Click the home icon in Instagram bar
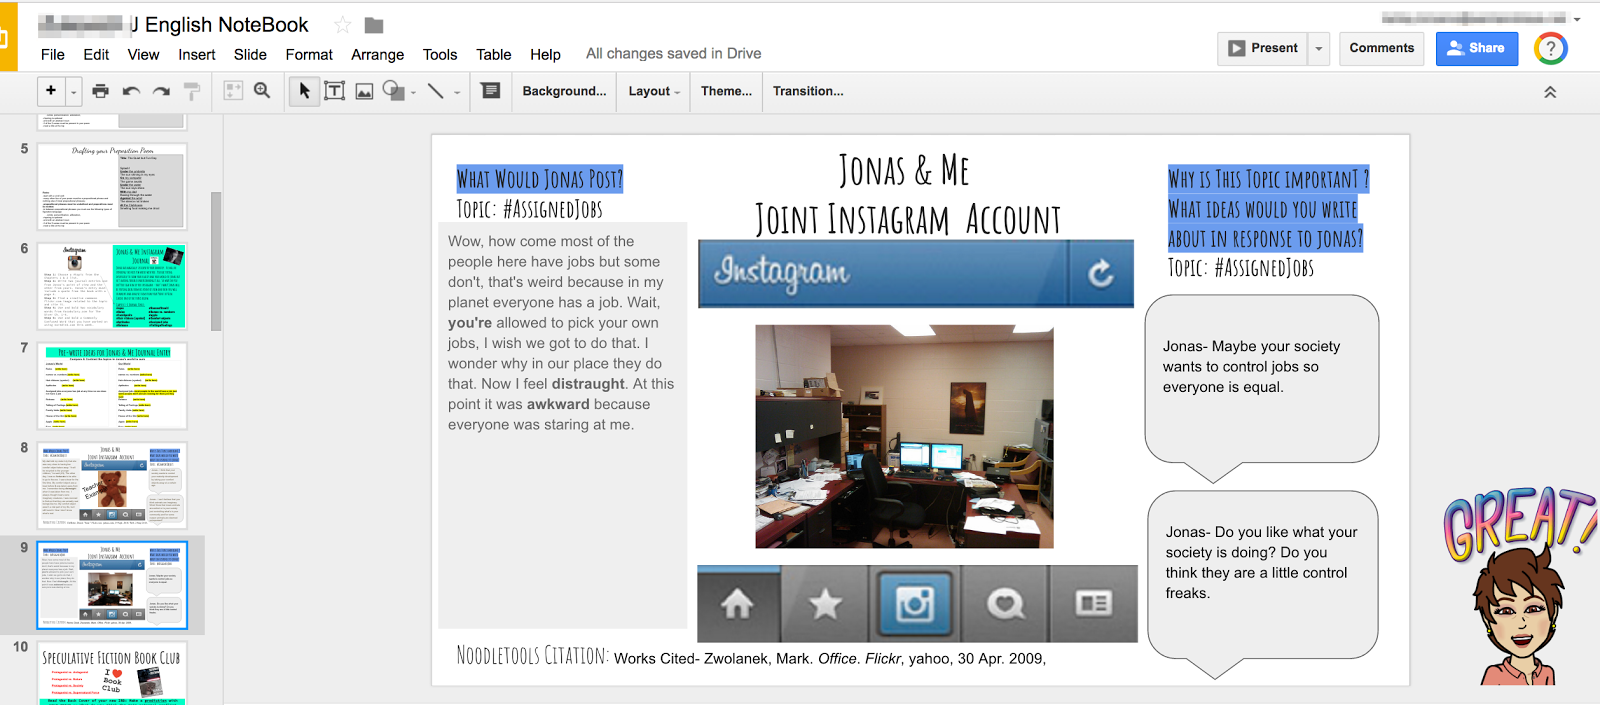This screenshot has height=705, width=1600. coord(738,604)
